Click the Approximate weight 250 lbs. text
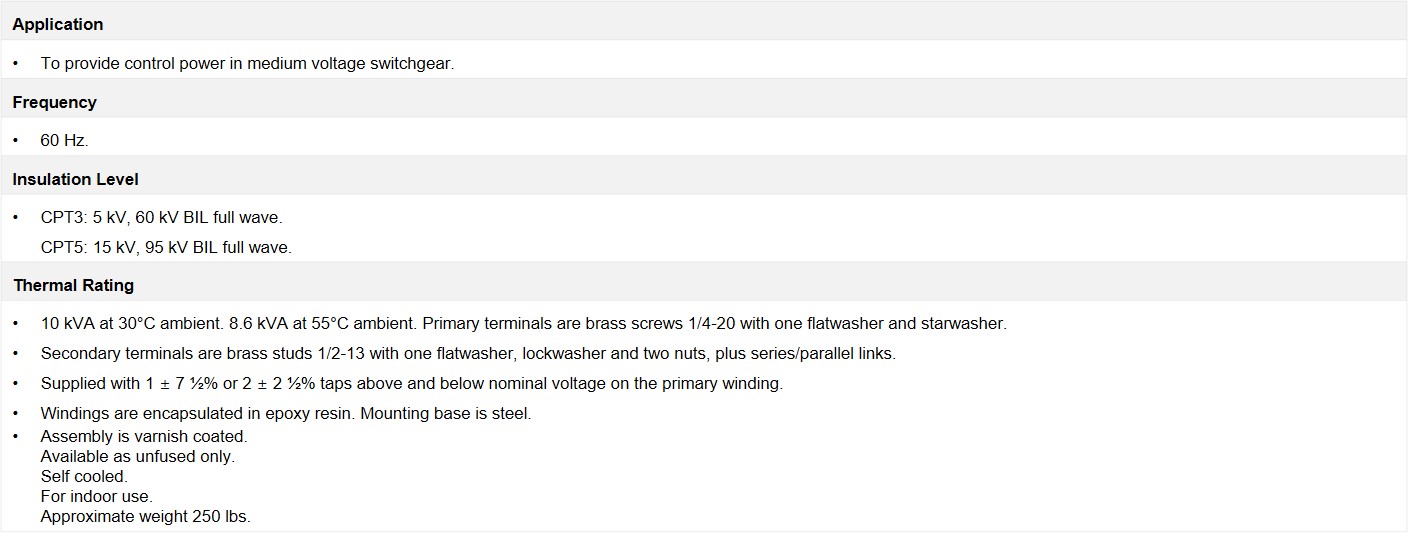 pos(146,517)
